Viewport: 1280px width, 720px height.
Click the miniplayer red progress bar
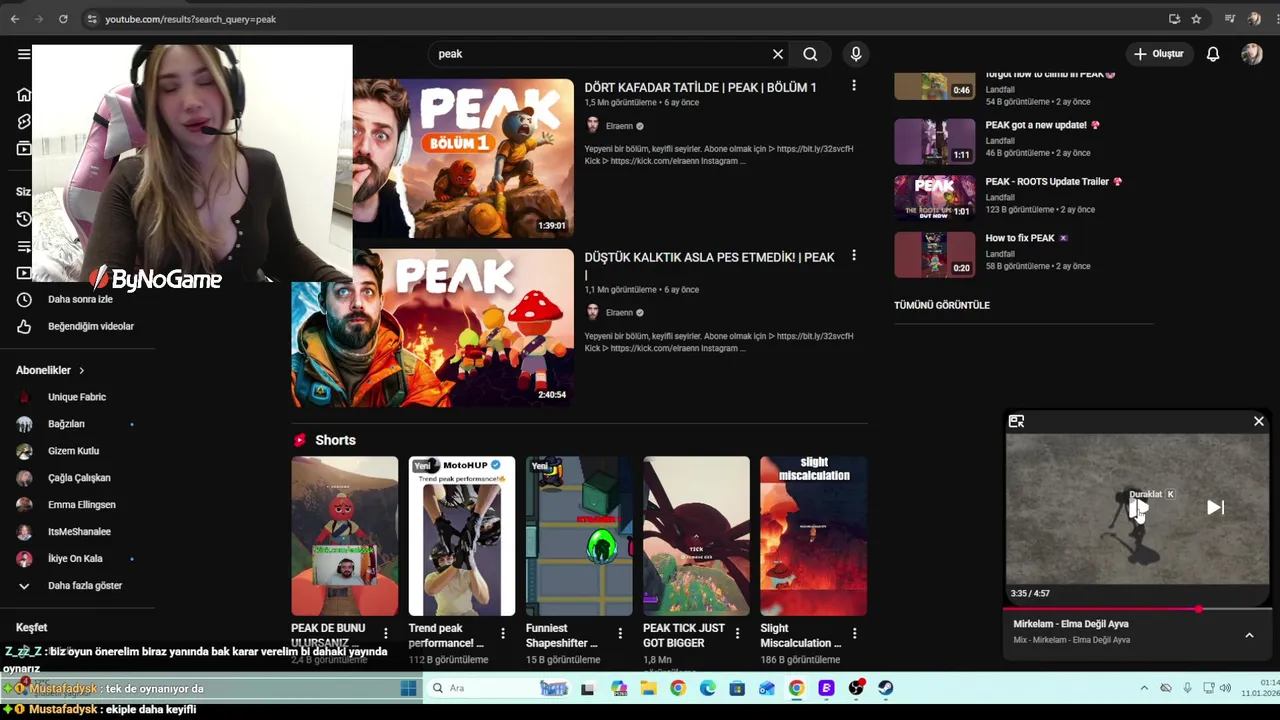tap(1138, 608)
